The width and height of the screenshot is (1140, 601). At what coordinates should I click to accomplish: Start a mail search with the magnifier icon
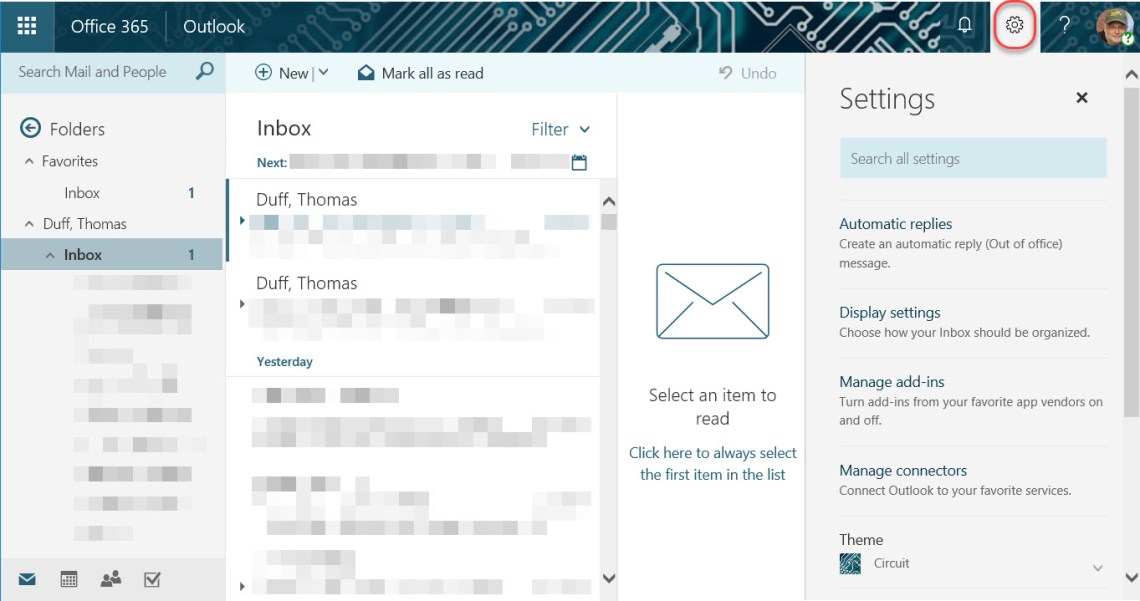(x=204, y=71)
